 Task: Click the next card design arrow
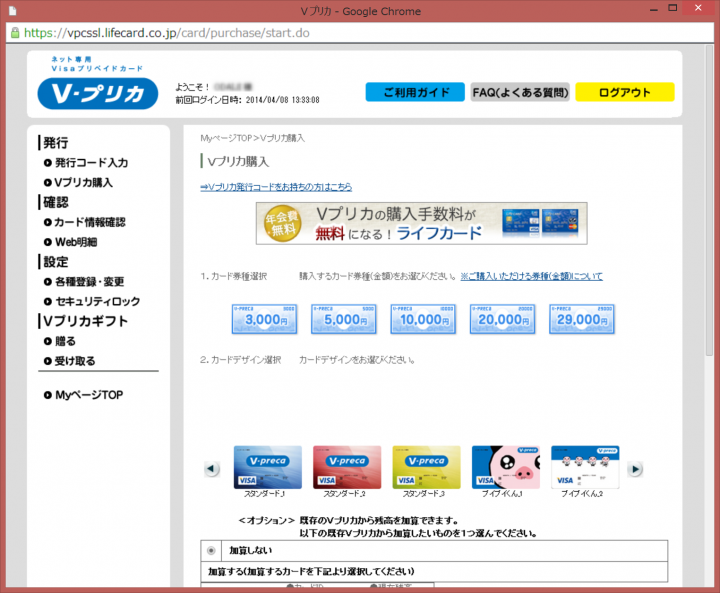(x=635, y=469)
